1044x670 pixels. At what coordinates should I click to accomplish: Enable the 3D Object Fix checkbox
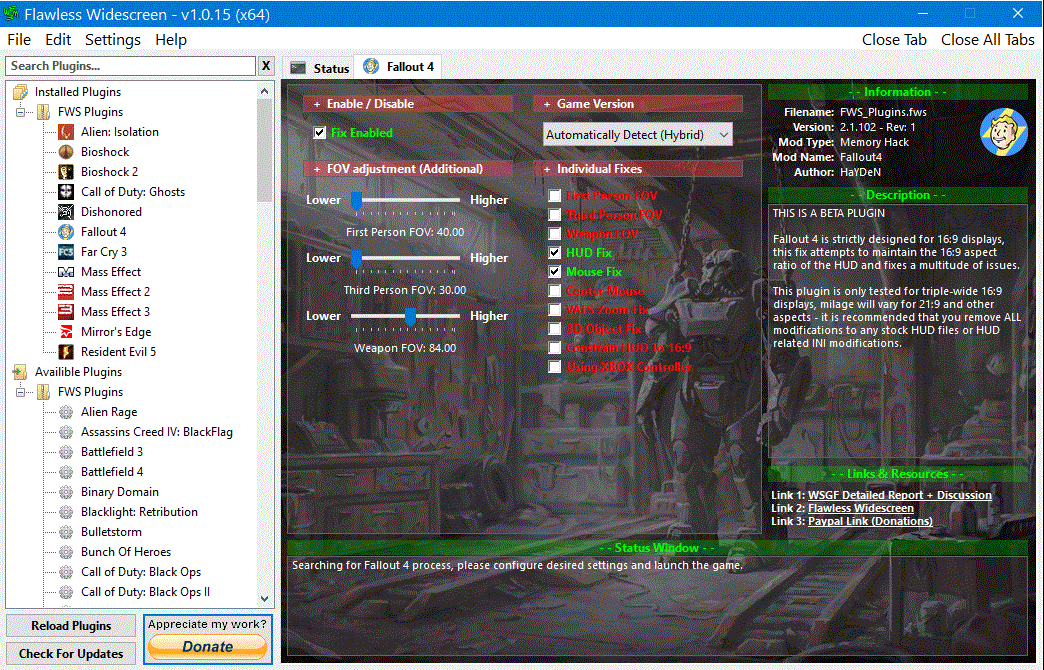click(555, 329)
